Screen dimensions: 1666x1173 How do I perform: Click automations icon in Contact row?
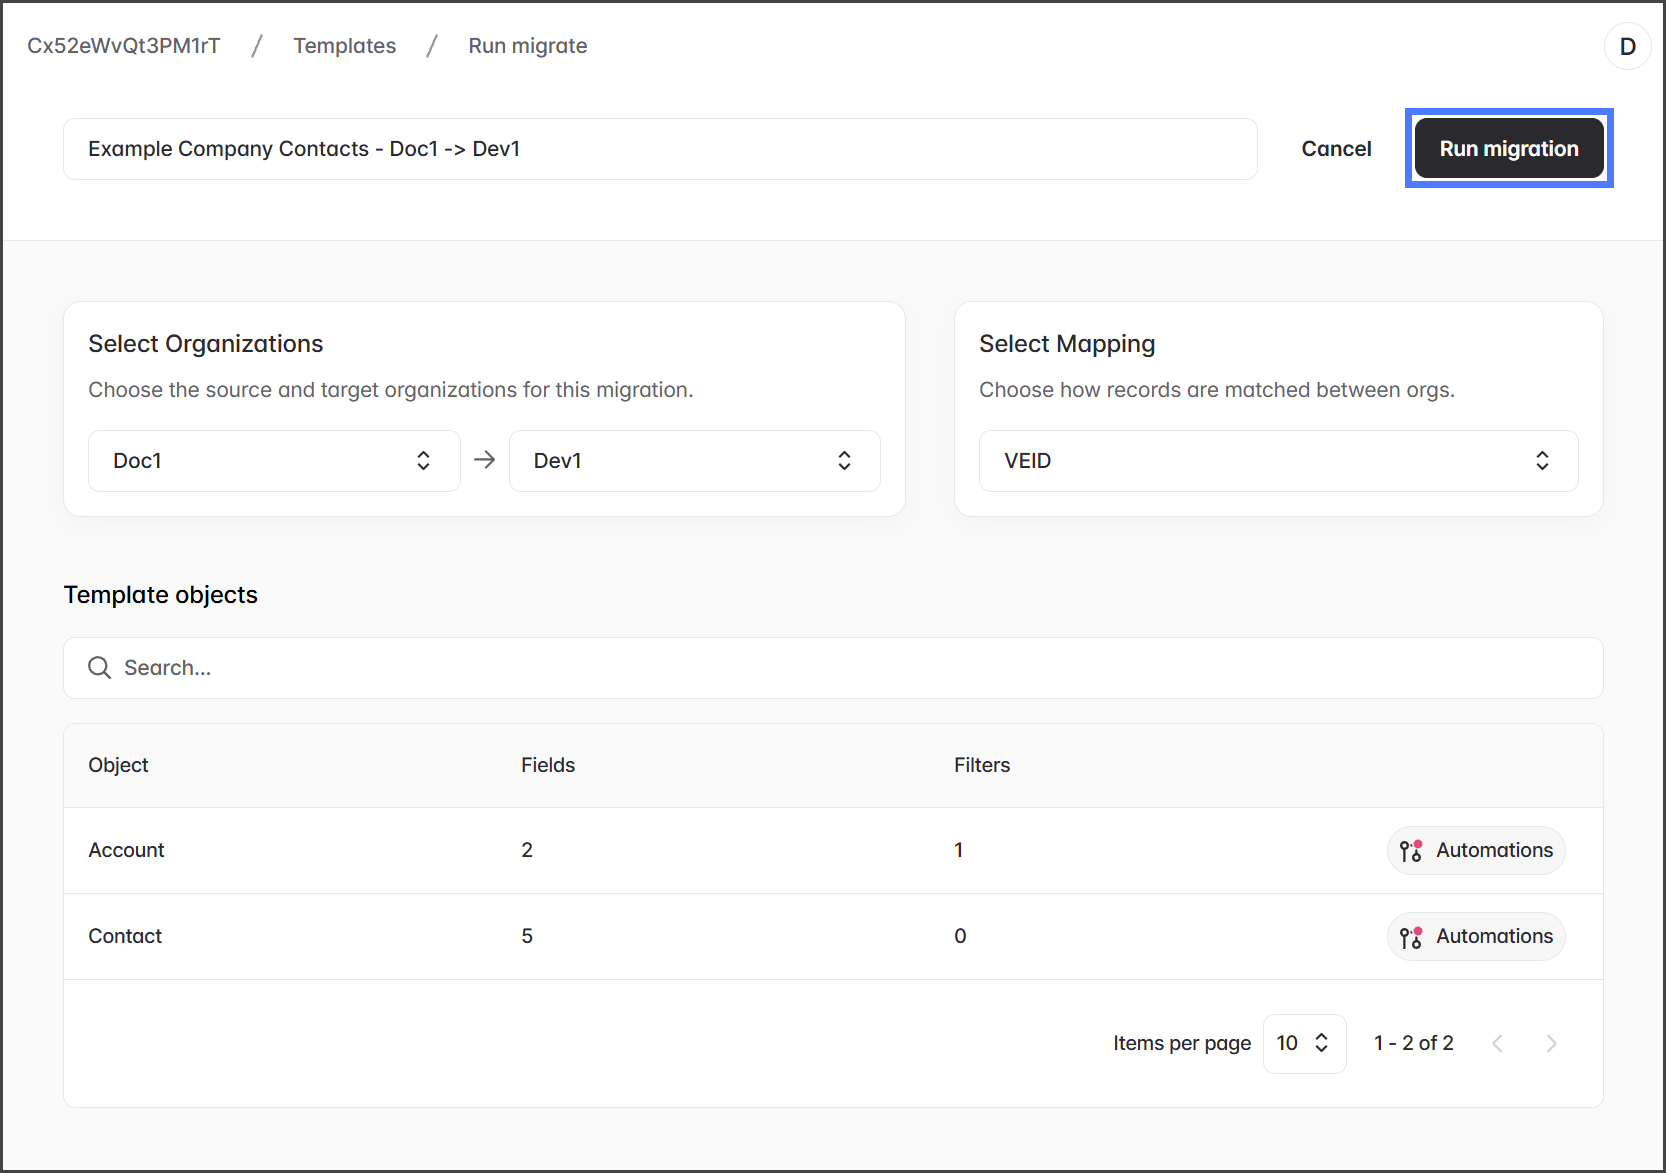(1410, 937)
